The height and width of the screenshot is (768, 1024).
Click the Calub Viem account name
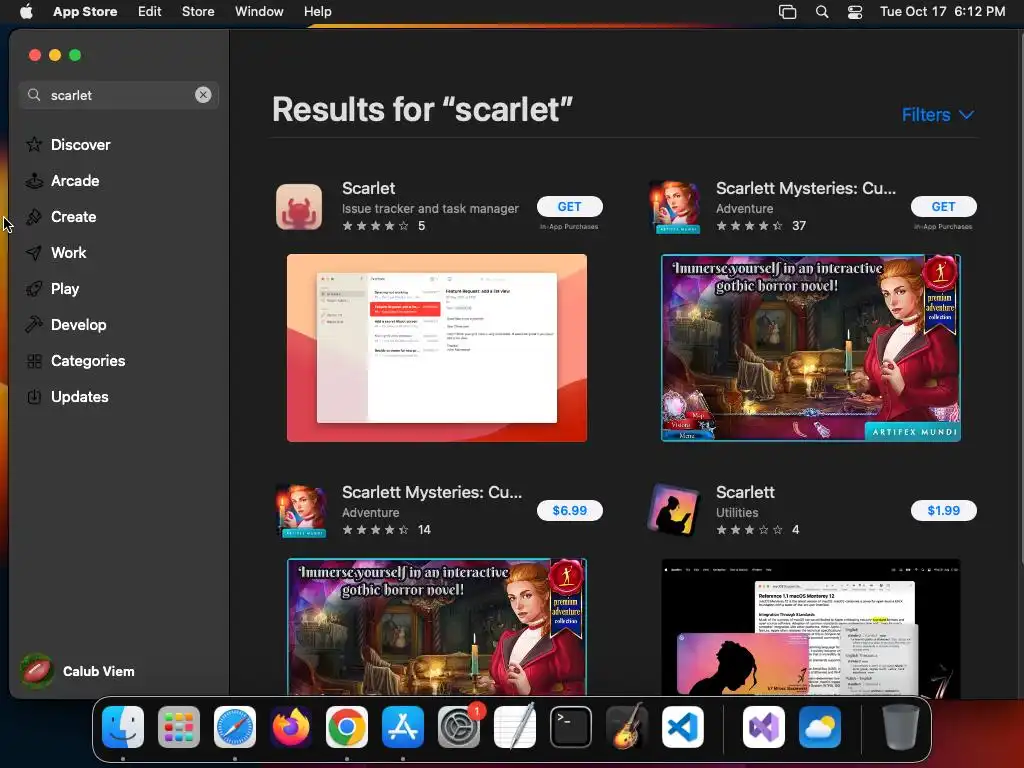tap(99, 671)
